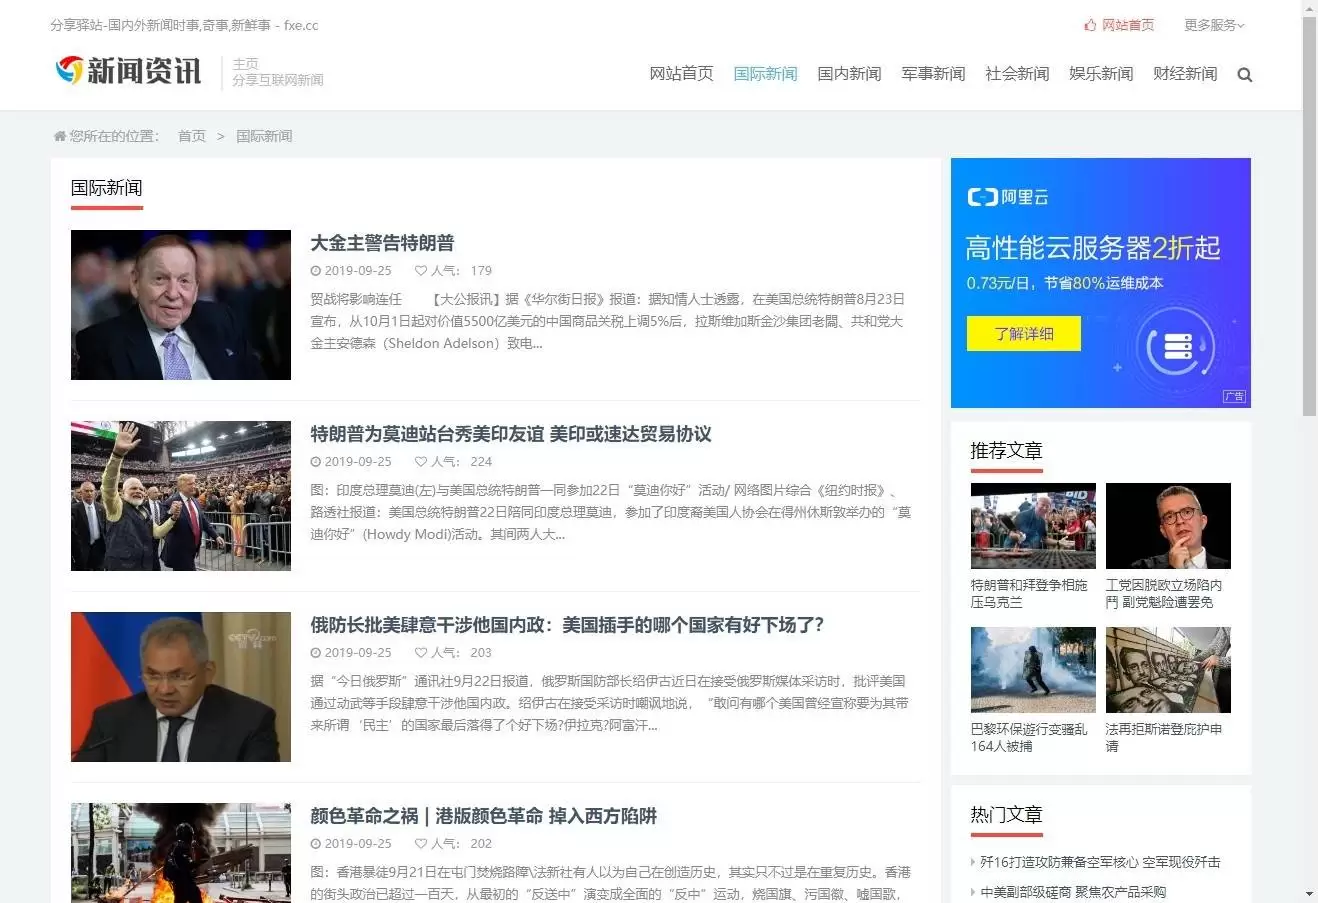Open the burning barricade thumbnail
The width and height of the screenshot is (1318, 903).
(181, 853)
